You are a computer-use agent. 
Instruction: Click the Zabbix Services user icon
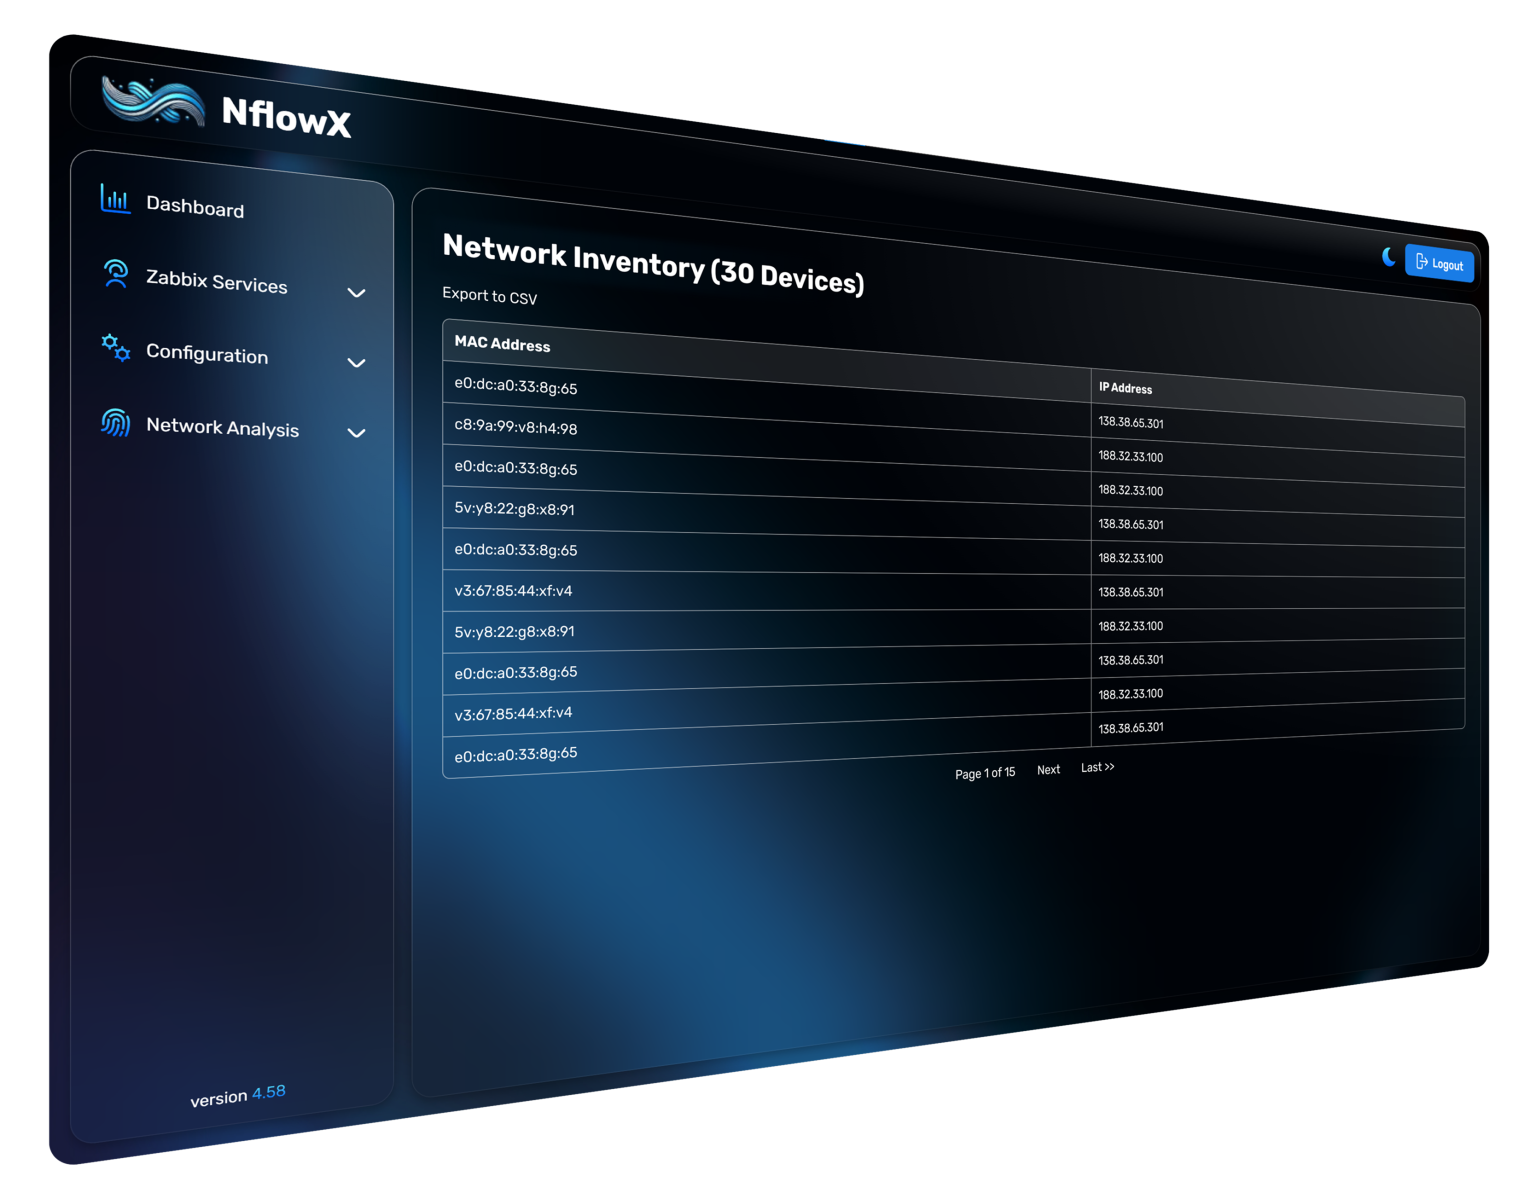pyautogui.click(x=116, y=274)
